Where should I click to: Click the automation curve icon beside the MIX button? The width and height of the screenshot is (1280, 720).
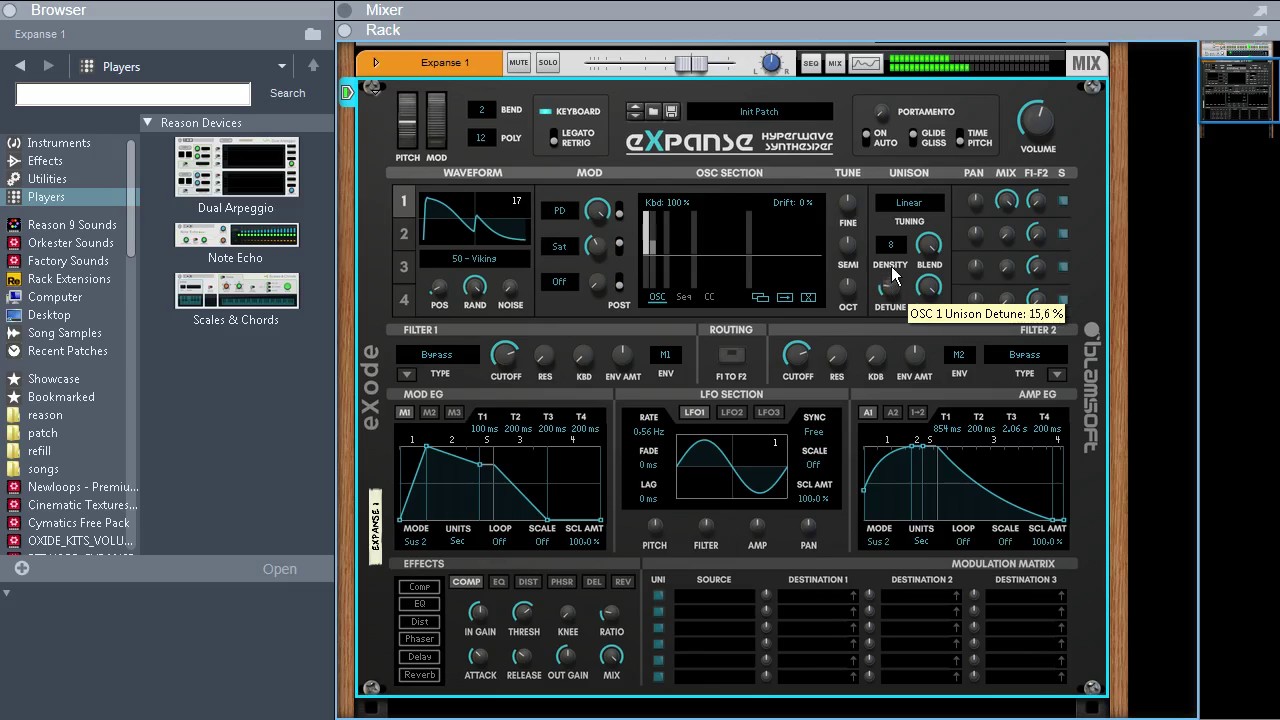pyautogui.click(x=866, y=63)
